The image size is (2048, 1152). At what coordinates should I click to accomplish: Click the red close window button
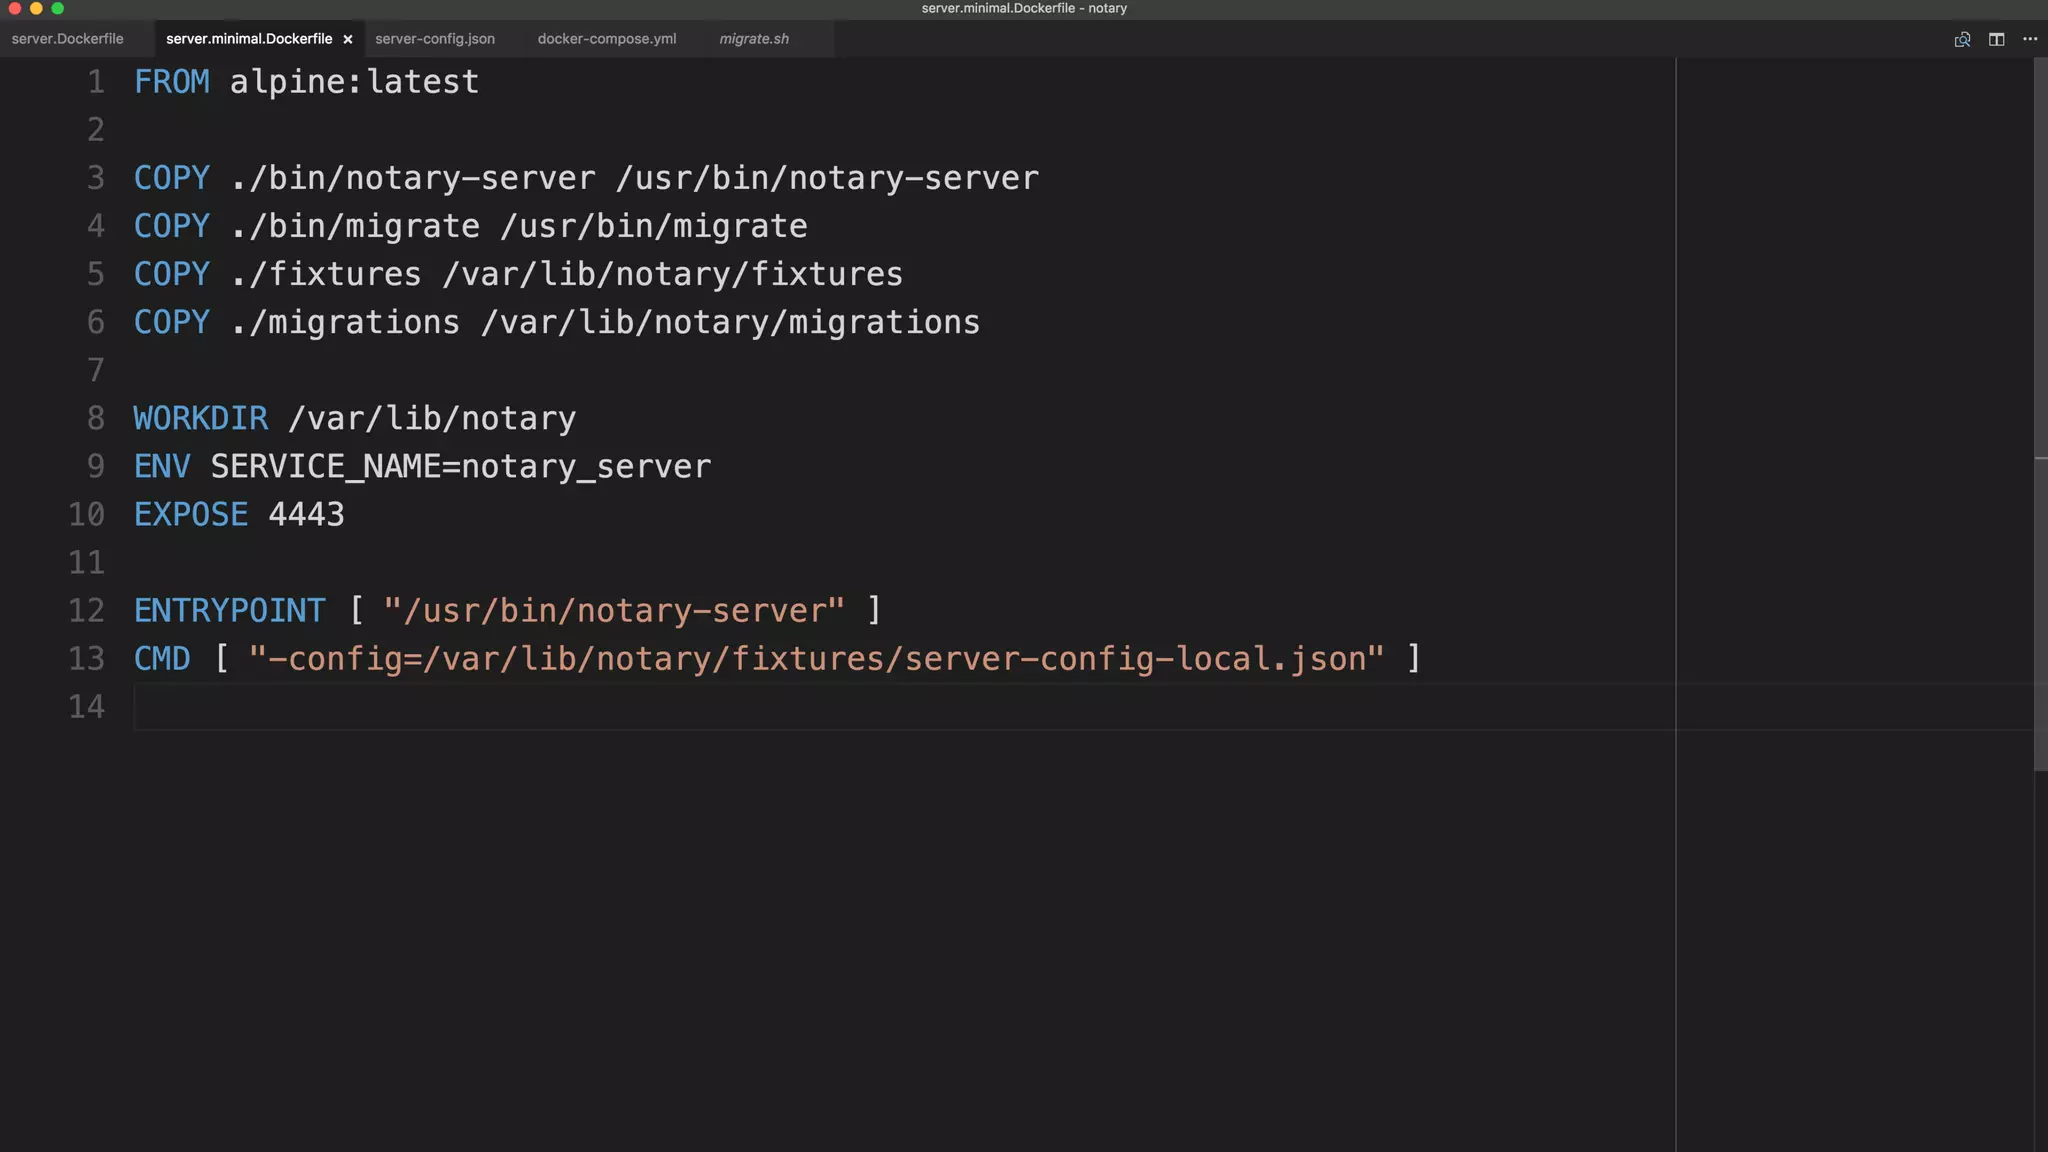(x=14, y=8)
